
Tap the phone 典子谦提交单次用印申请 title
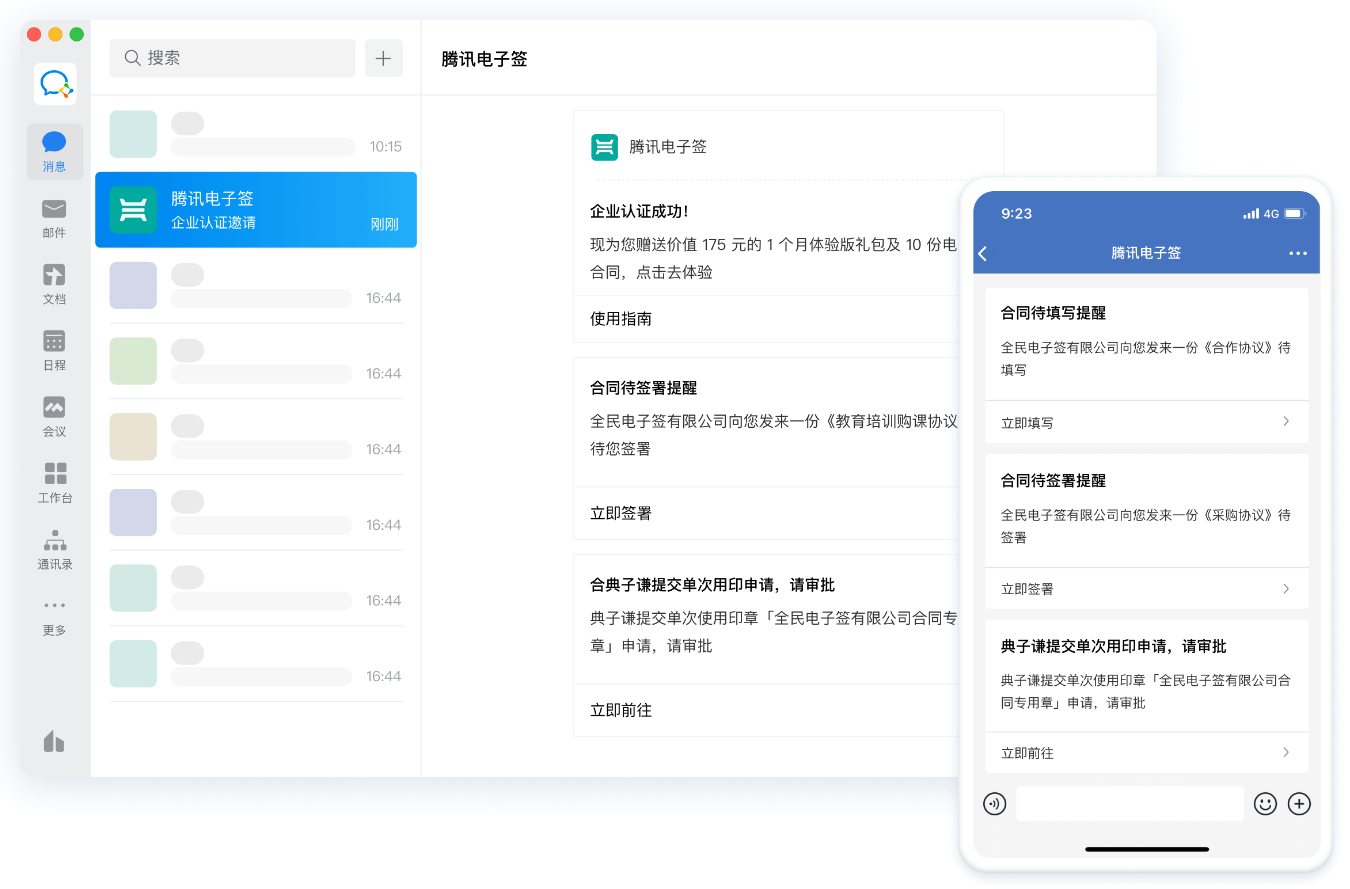(1114, 646)
